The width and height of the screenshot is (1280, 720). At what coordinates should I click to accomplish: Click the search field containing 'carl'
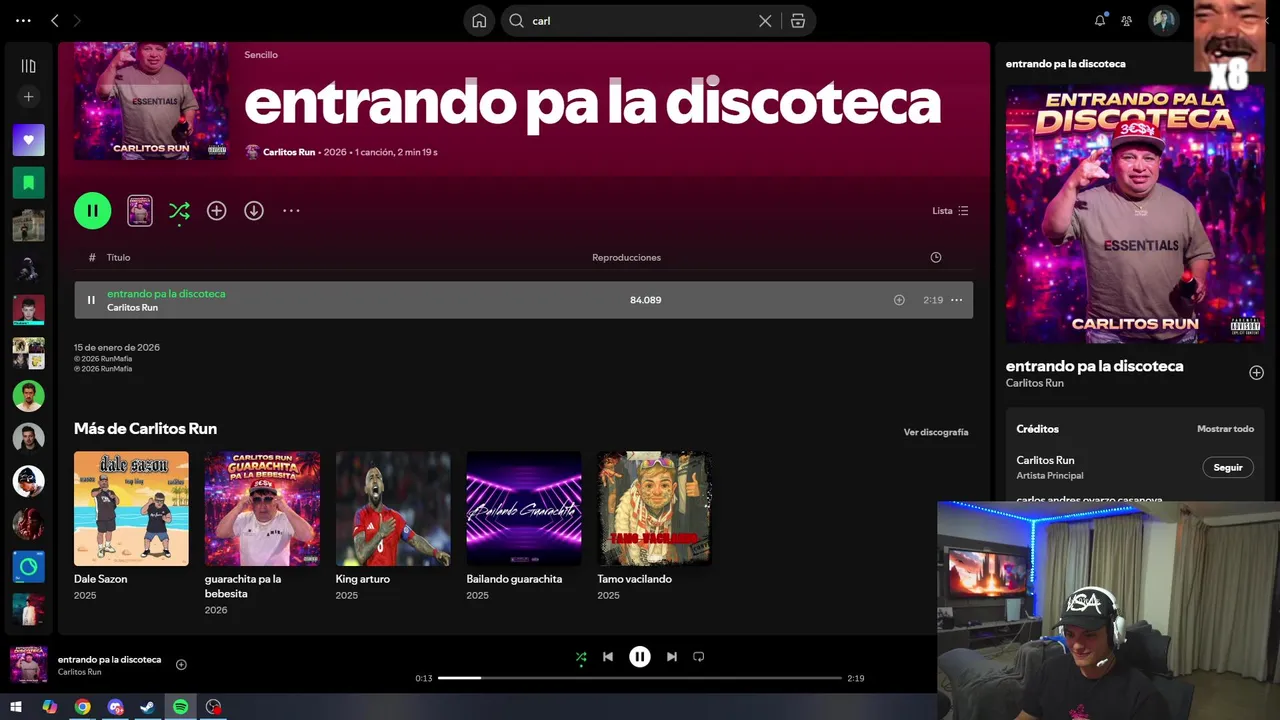click(640, 20)
